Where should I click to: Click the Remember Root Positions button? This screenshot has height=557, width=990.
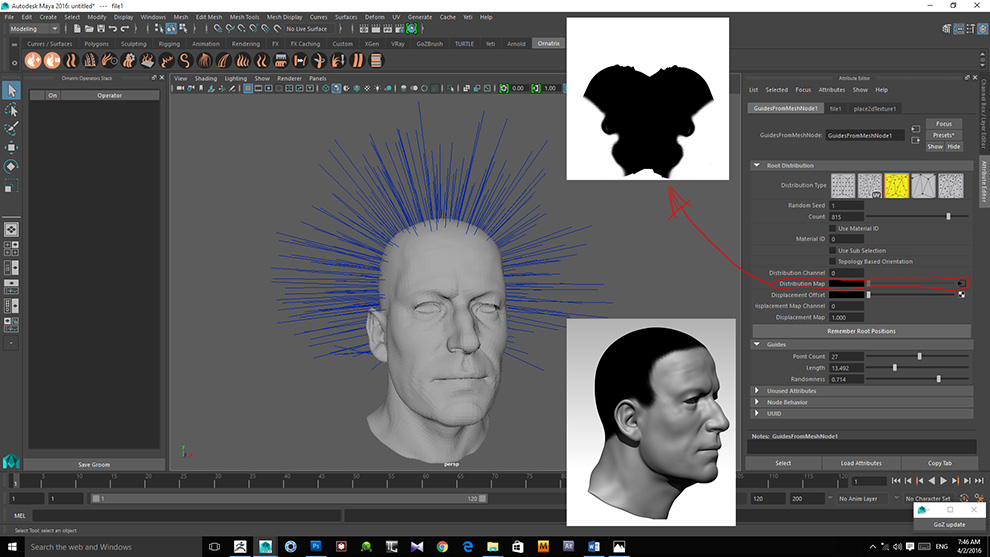[x=860, y=331]
